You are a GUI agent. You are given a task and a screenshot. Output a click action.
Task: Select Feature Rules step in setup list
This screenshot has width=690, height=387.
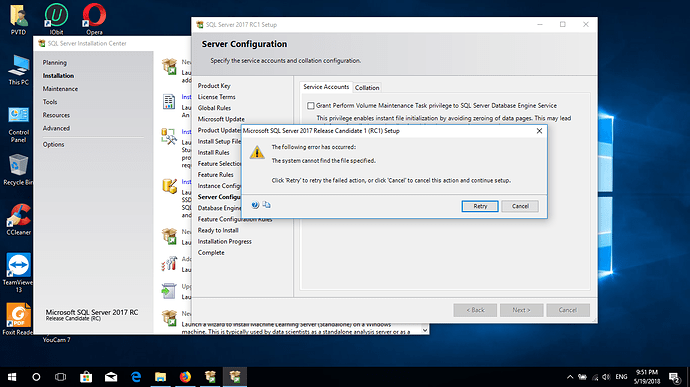(216, 175)
